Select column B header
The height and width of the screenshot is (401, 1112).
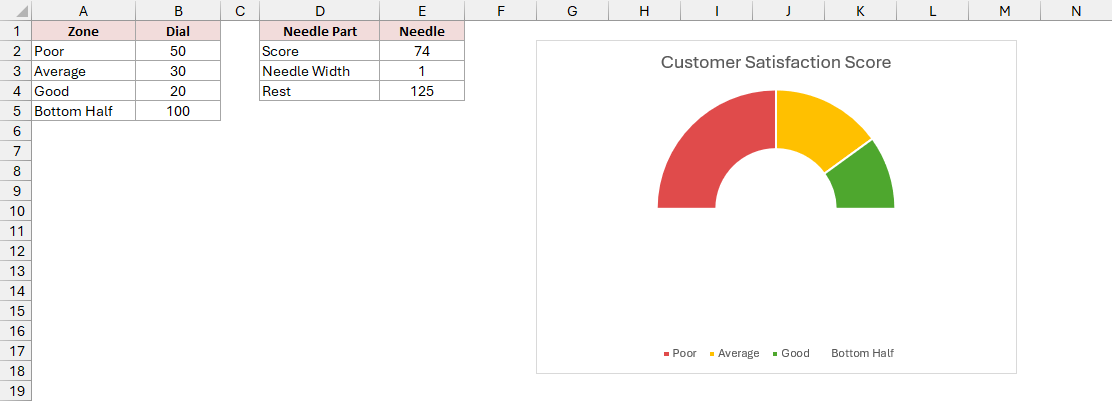tap(178, 11)
